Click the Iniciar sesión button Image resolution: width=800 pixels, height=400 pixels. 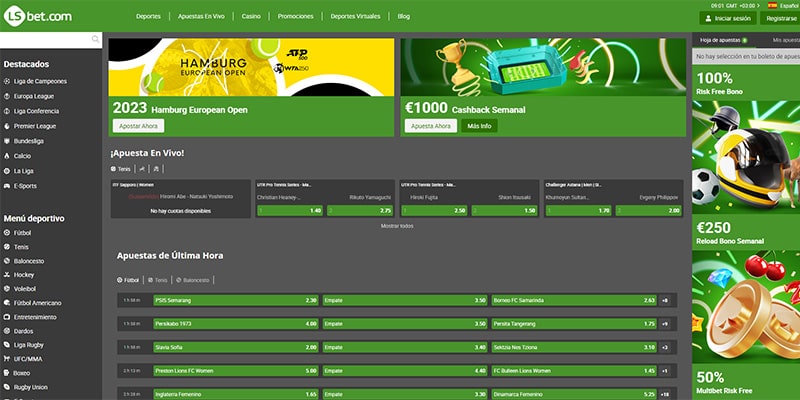[728, 18]
